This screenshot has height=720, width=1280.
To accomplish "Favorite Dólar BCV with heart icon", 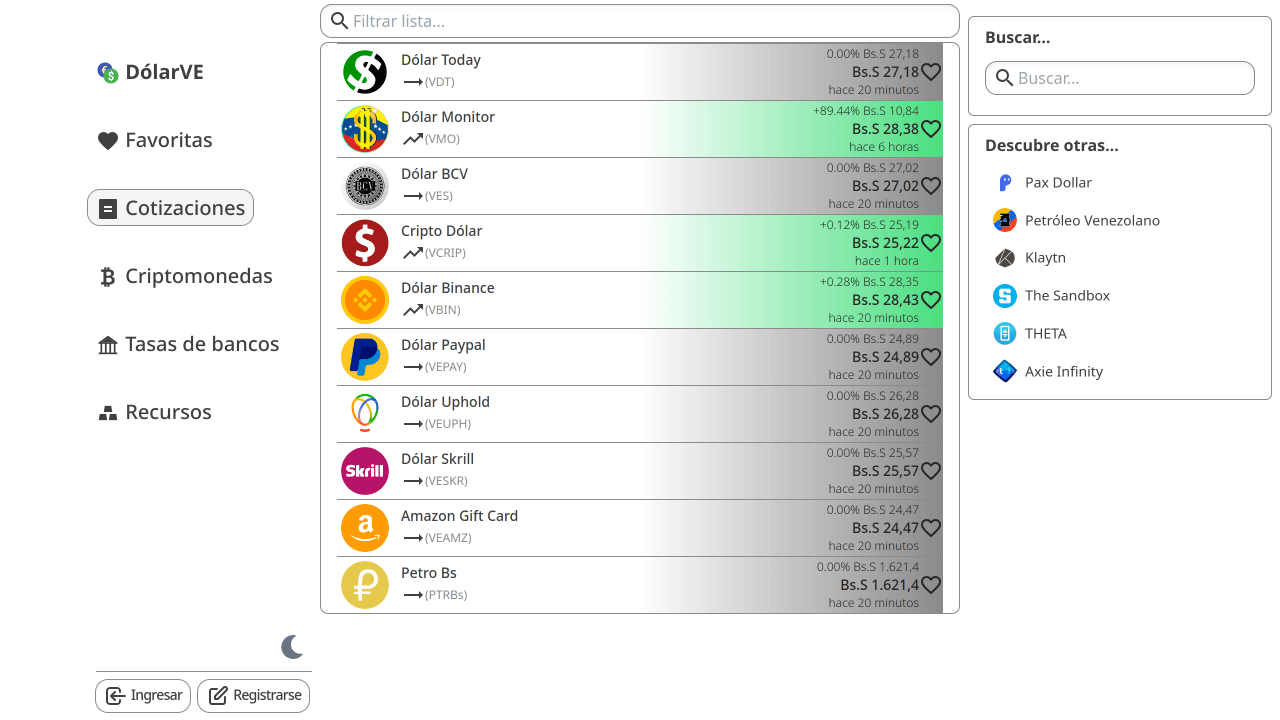I will coord(931,186).
